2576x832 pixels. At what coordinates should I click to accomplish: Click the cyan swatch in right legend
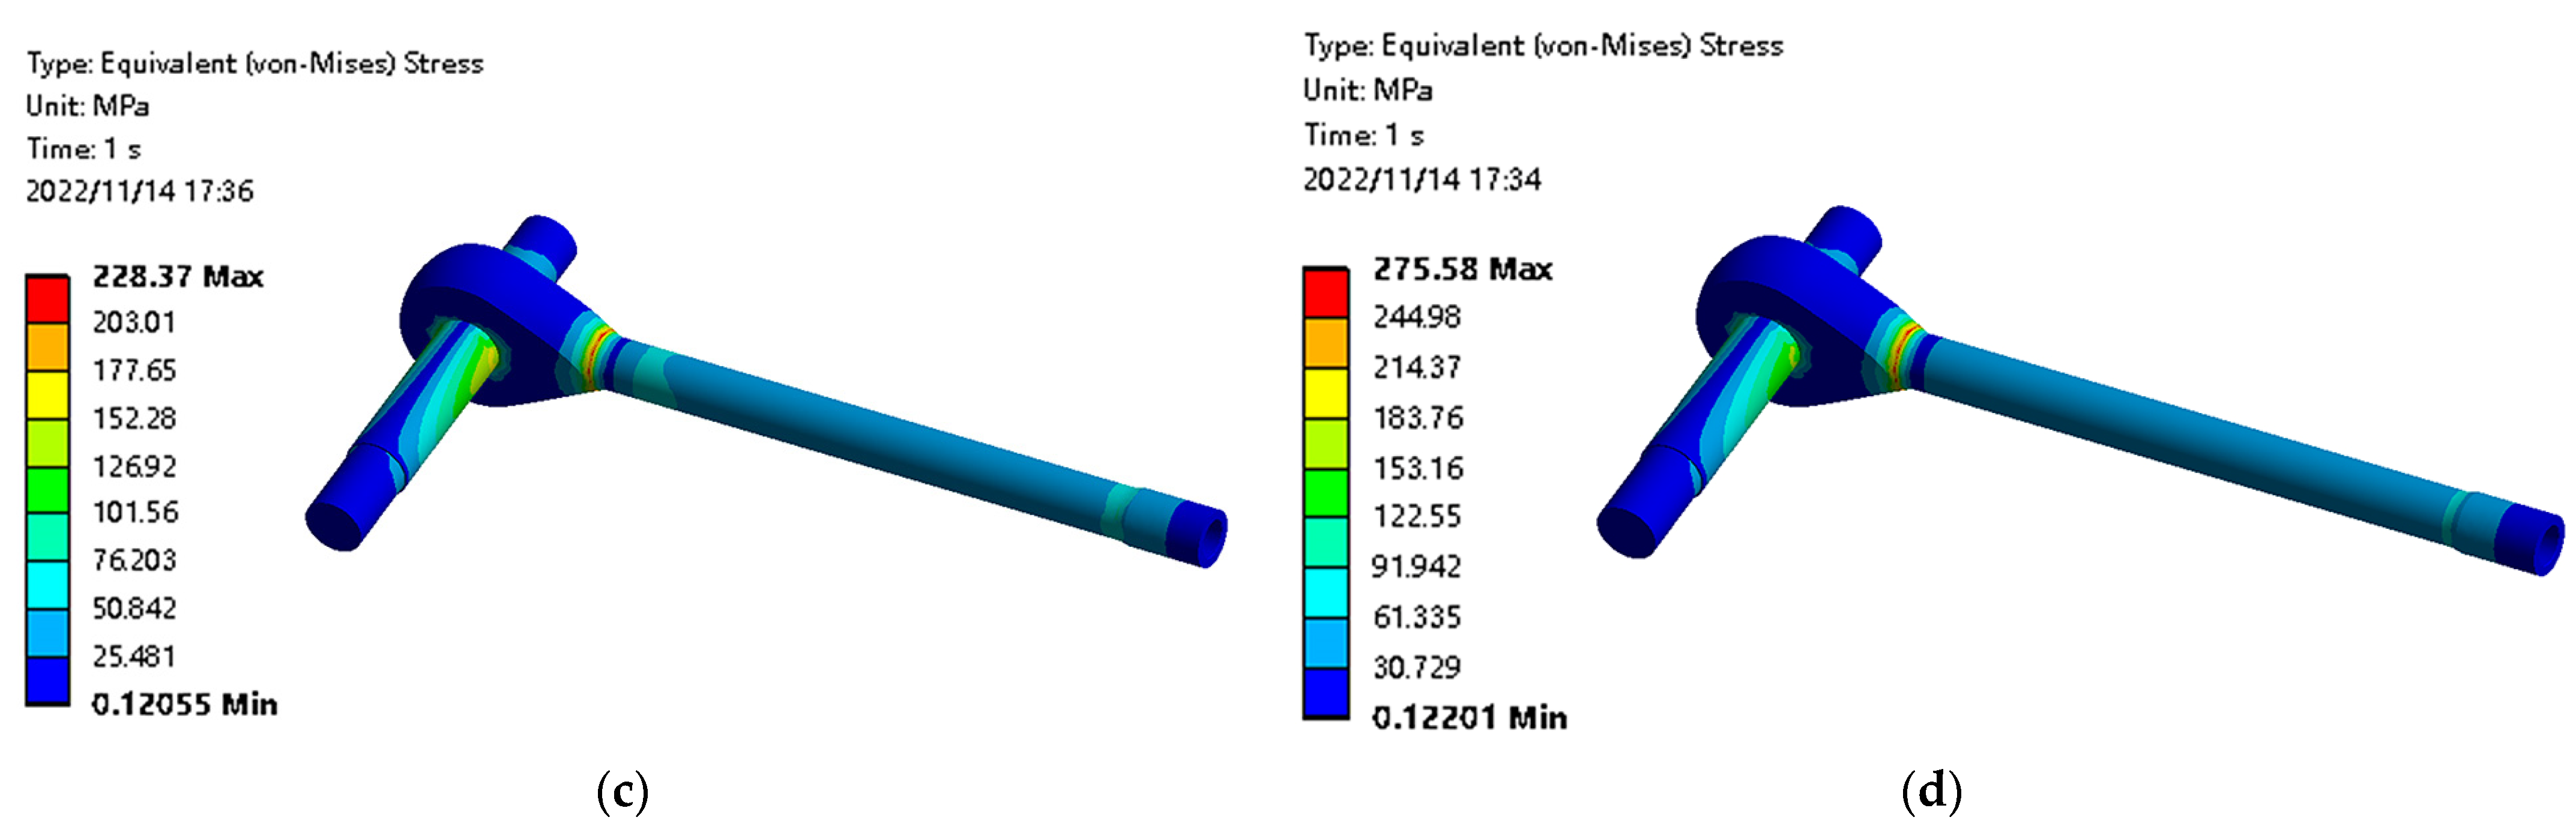[1325, 592]
